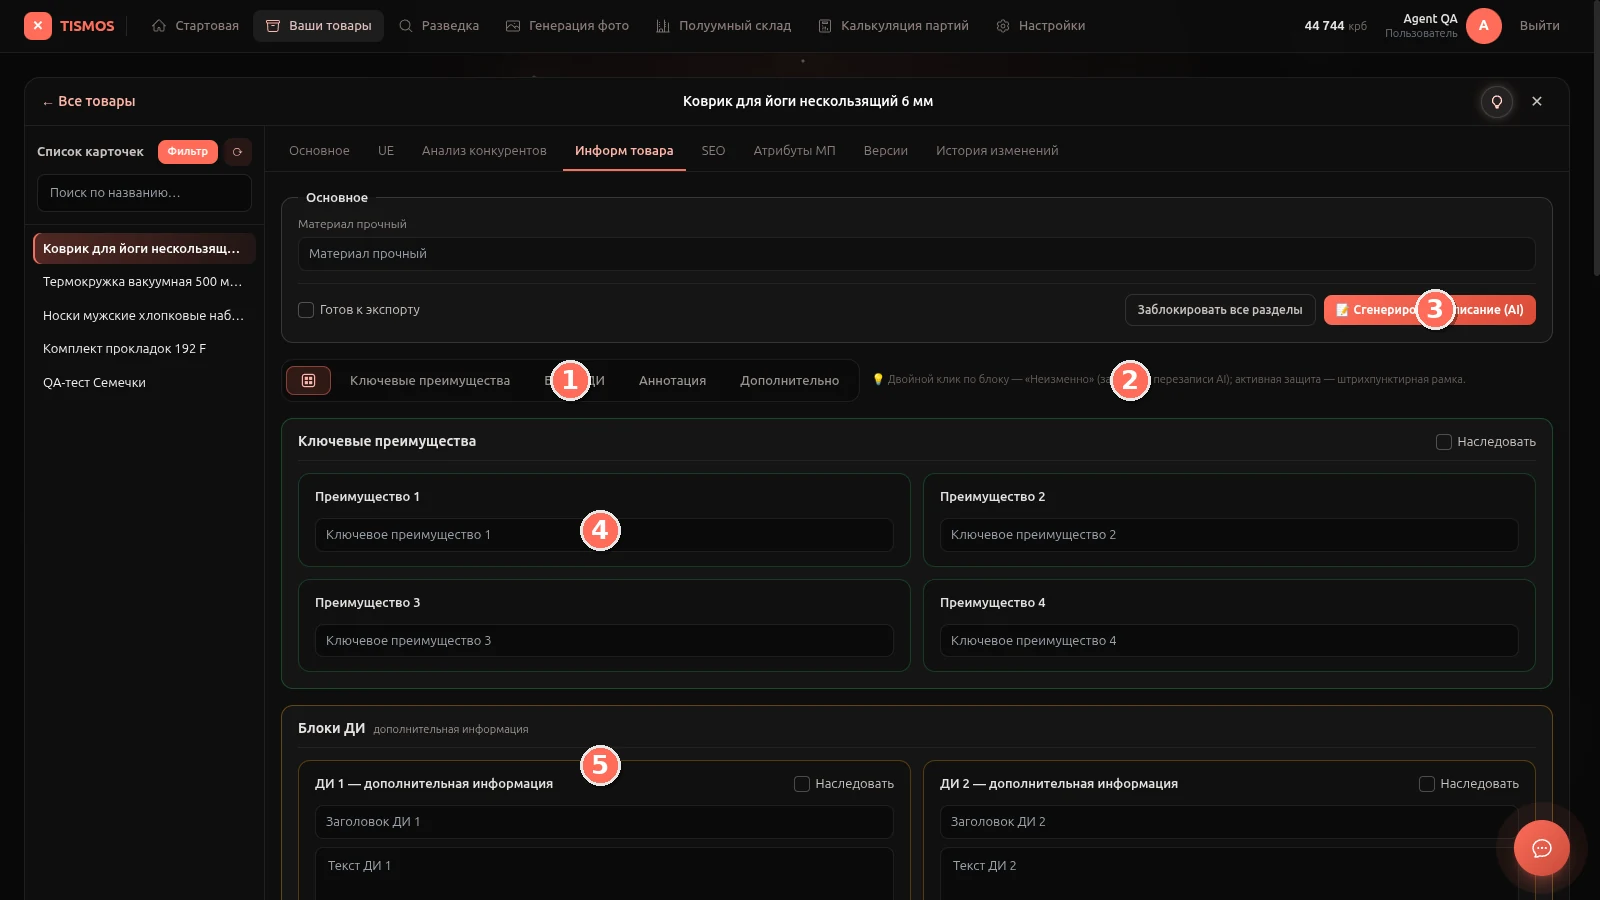Toggle Наследовать checkbox for ДИ 1
The image size is (1600, 900).
pos(802,784)
